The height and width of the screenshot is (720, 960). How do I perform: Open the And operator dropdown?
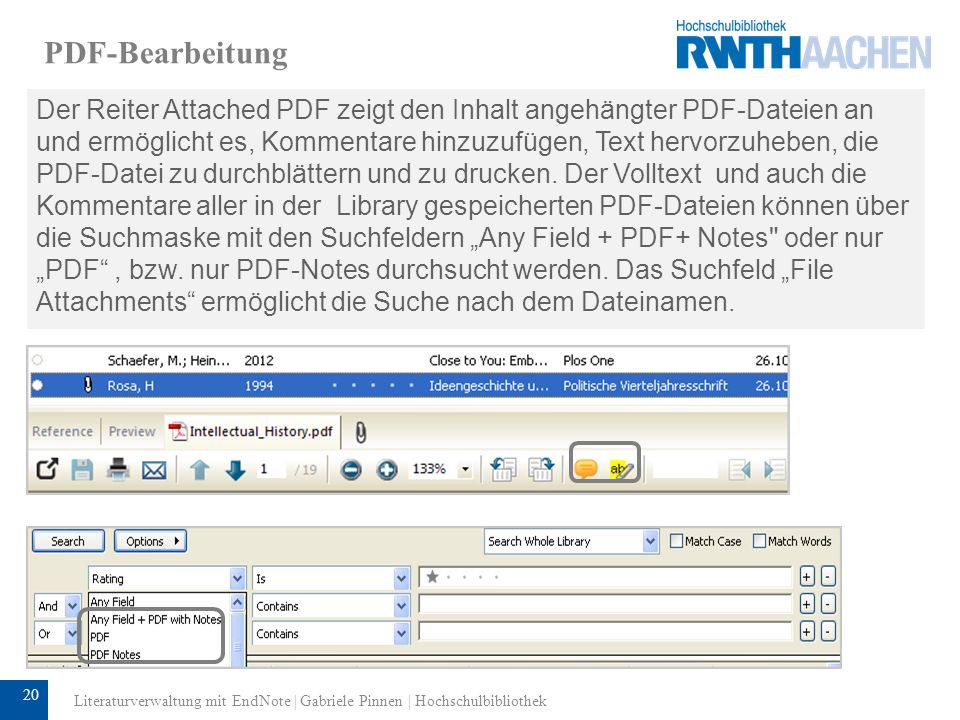coord(72,606)
